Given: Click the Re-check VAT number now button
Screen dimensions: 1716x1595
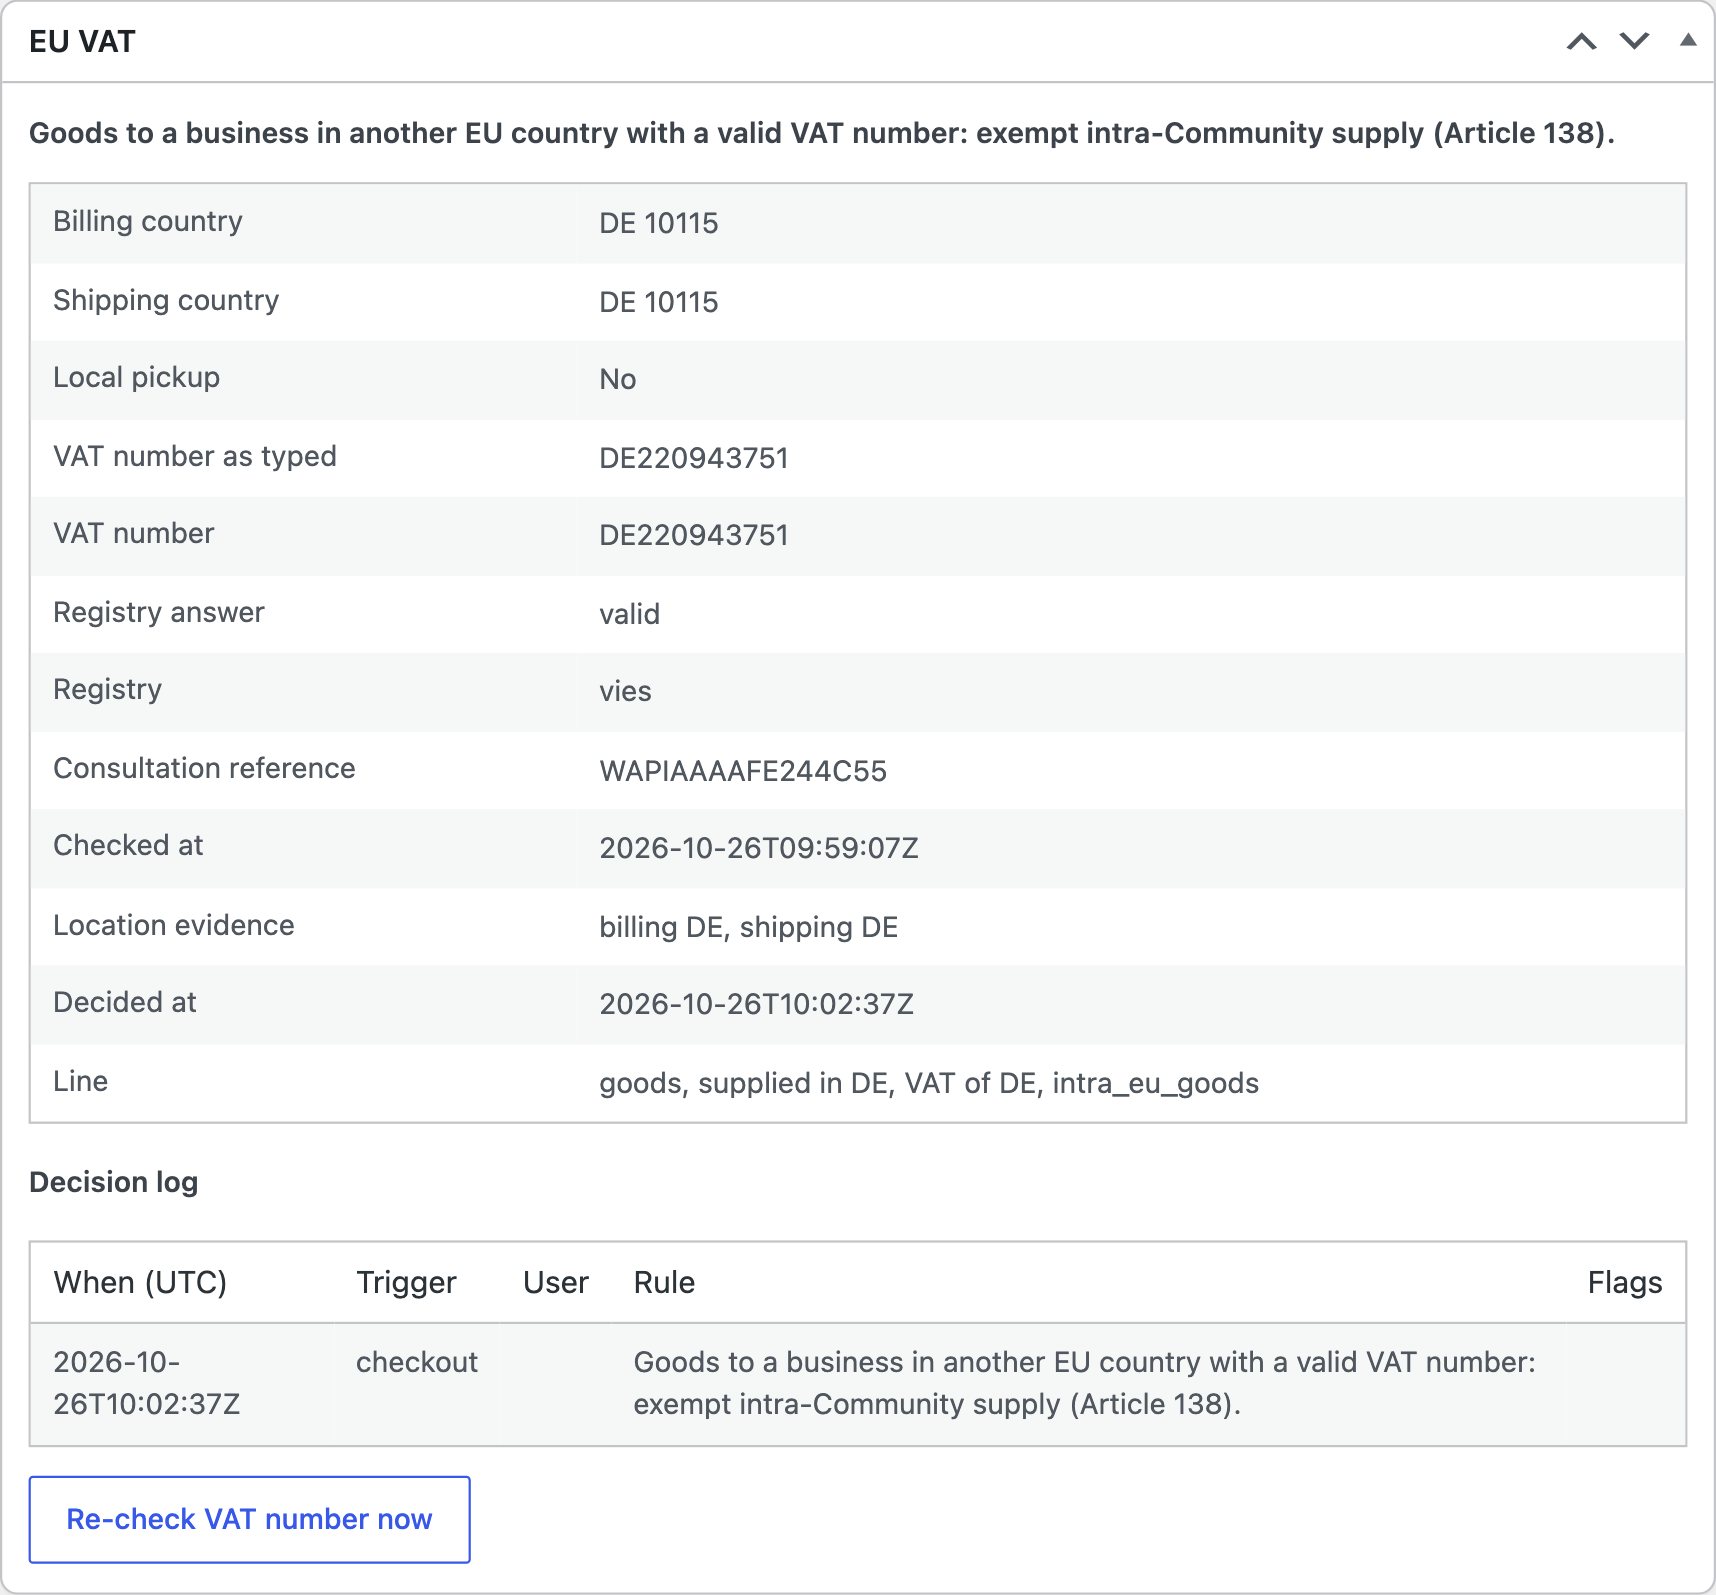Looking at the screenshot, I should [250, 1519].
